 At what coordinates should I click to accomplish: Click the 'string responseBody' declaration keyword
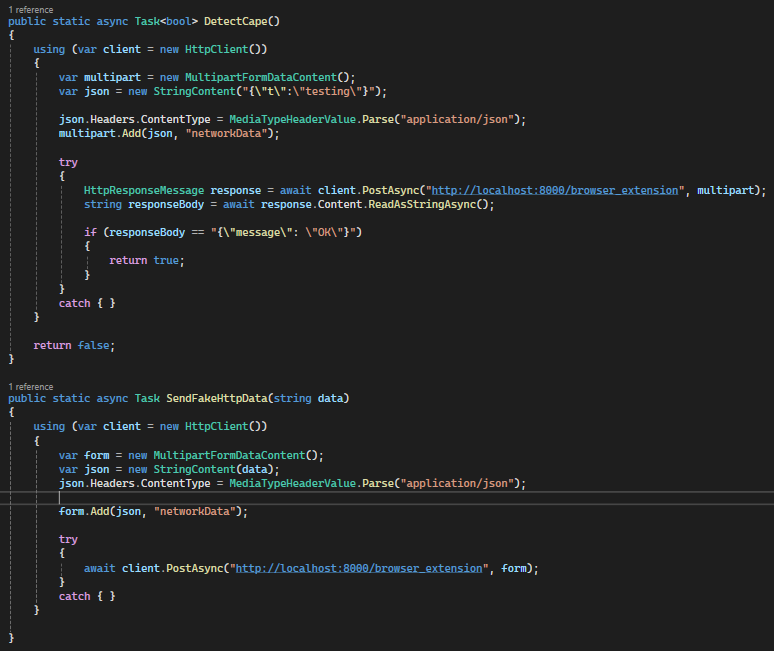103,205
